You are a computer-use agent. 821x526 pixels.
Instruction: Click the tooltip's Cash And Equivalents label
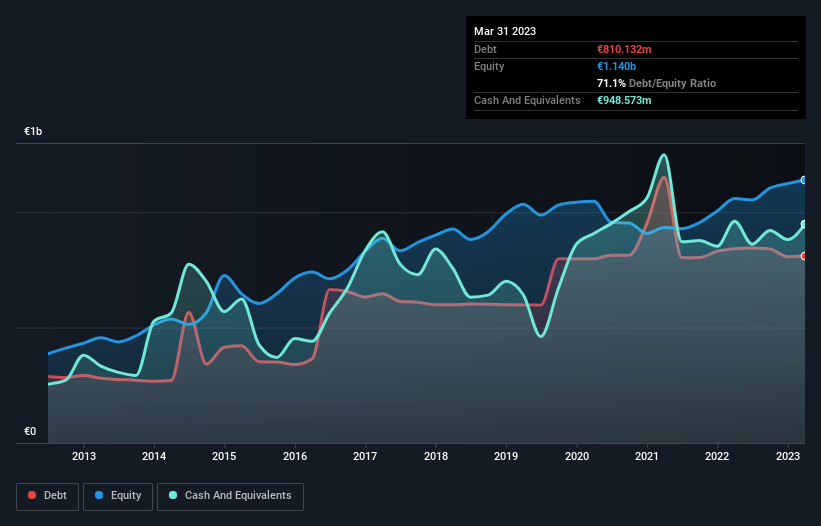click(x=527, y=100)
